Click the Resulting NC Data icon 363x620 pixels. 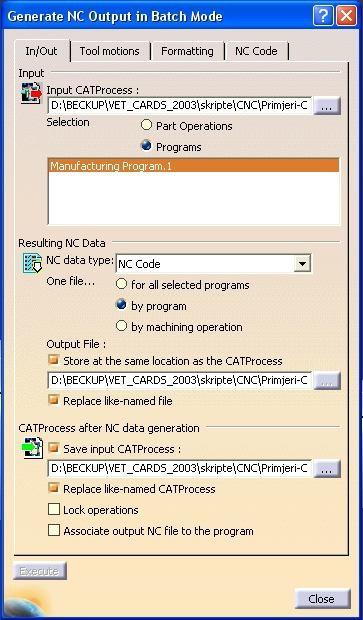click(x=32, y=264)
